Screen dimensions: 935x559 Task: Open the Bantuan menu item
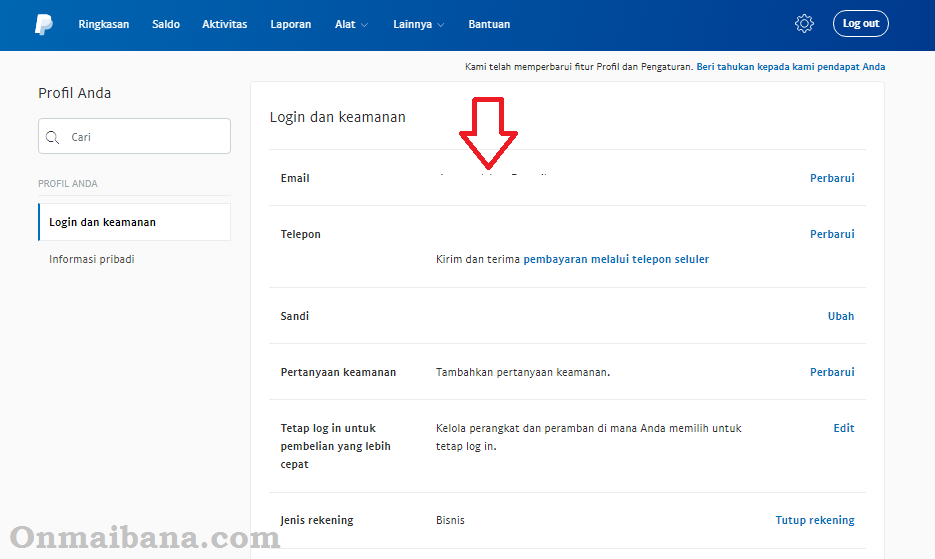tap(489, 24)
